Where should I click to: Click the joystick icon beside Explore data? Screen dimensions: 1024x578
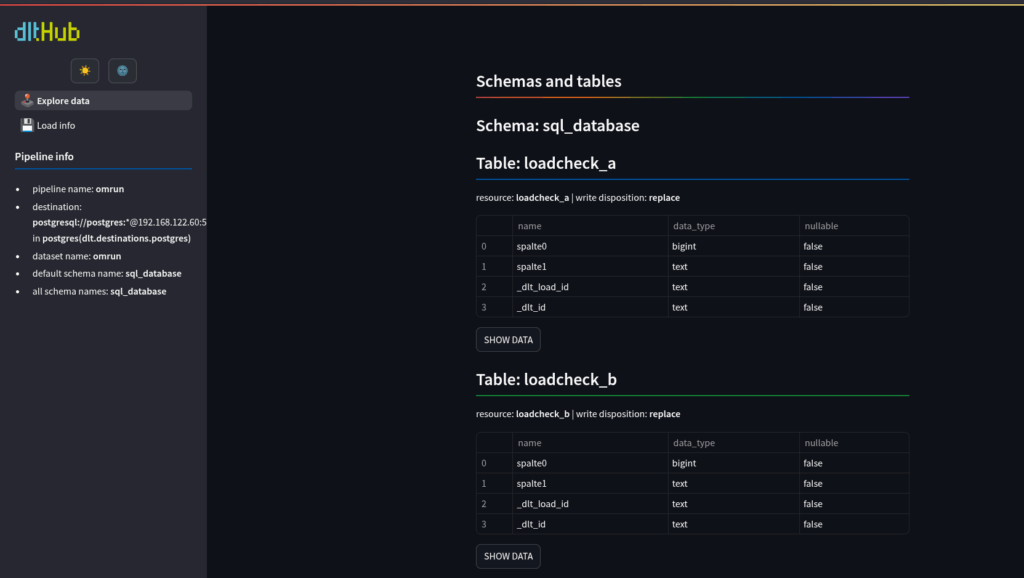pos(27,100)
